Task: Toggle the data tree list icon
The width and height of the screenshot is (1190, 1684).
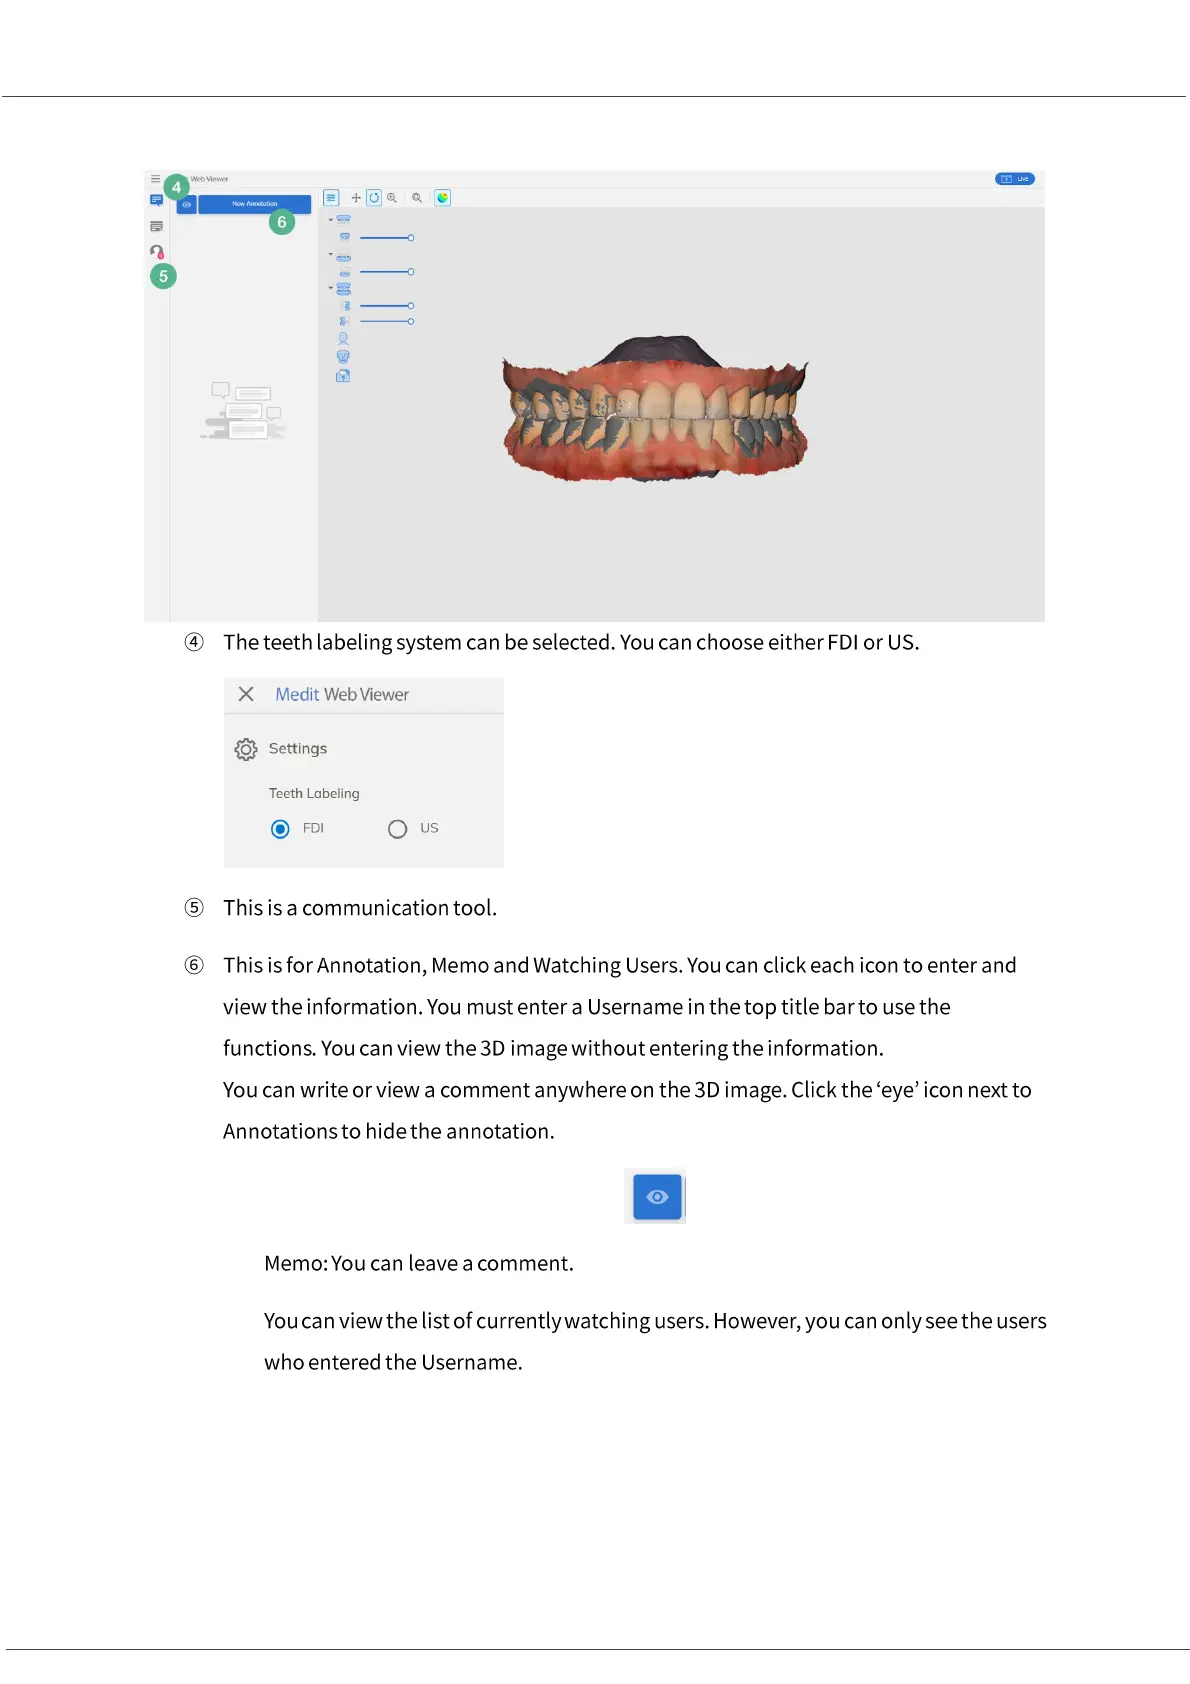Action: pyautogui.click(x=331, y=198)
